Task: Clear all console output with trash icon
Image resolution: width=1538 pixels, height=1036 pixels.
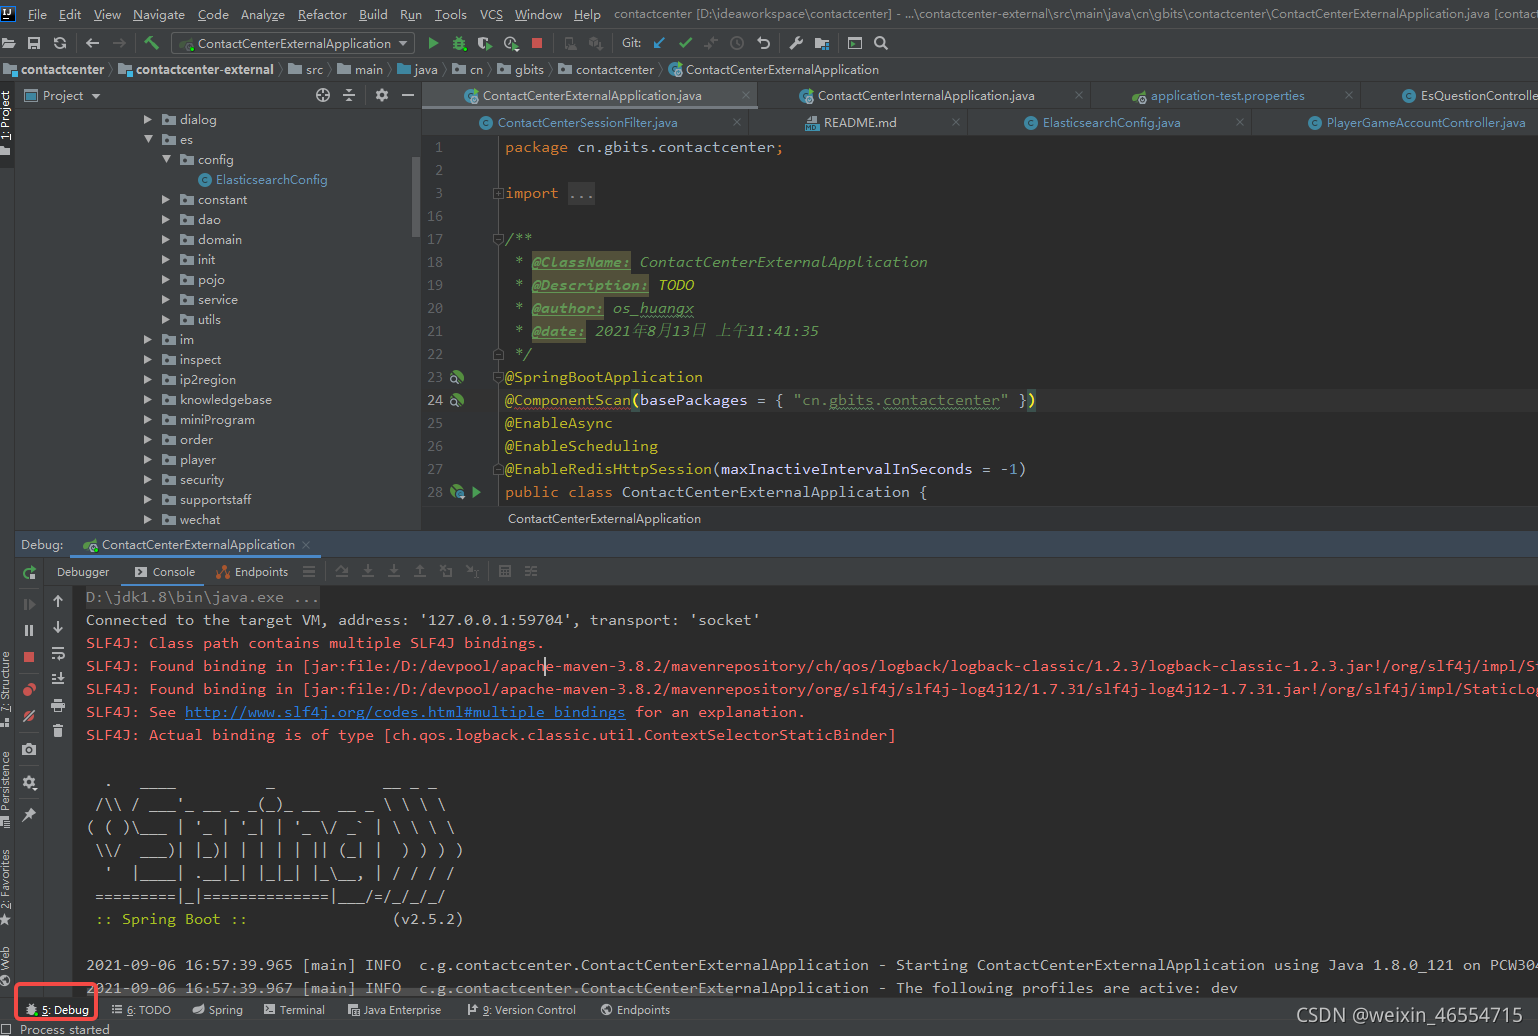Action: pyautogui.click(x=58, y=731)
